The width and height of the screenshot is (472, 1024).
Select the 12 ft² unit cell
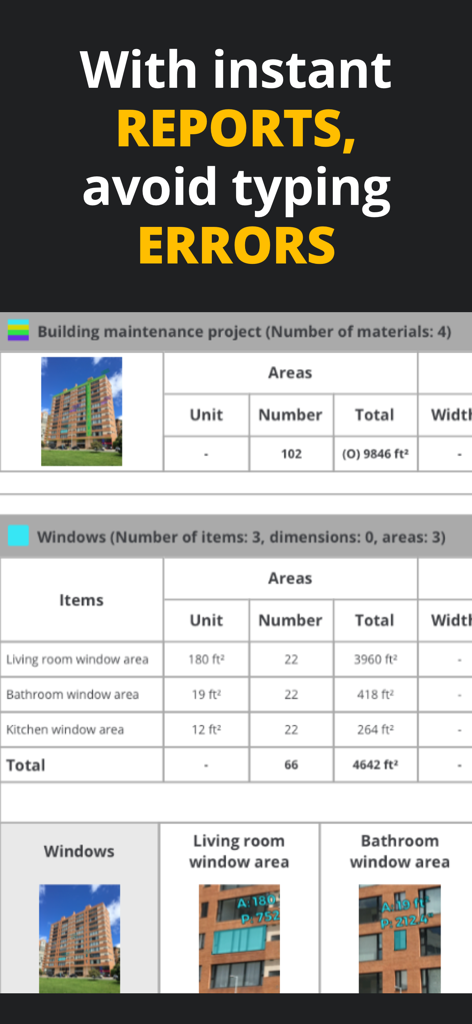pyautogui.click(x=206, y=729)
